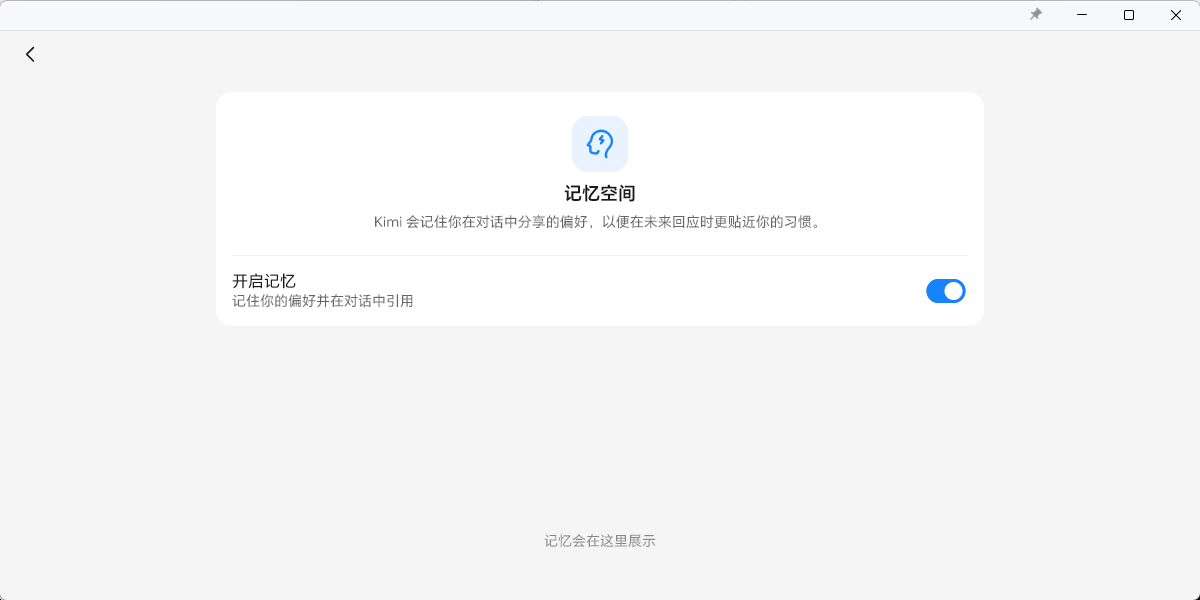Activate the always-on-top pin icon

click(x=1036, y=15)
